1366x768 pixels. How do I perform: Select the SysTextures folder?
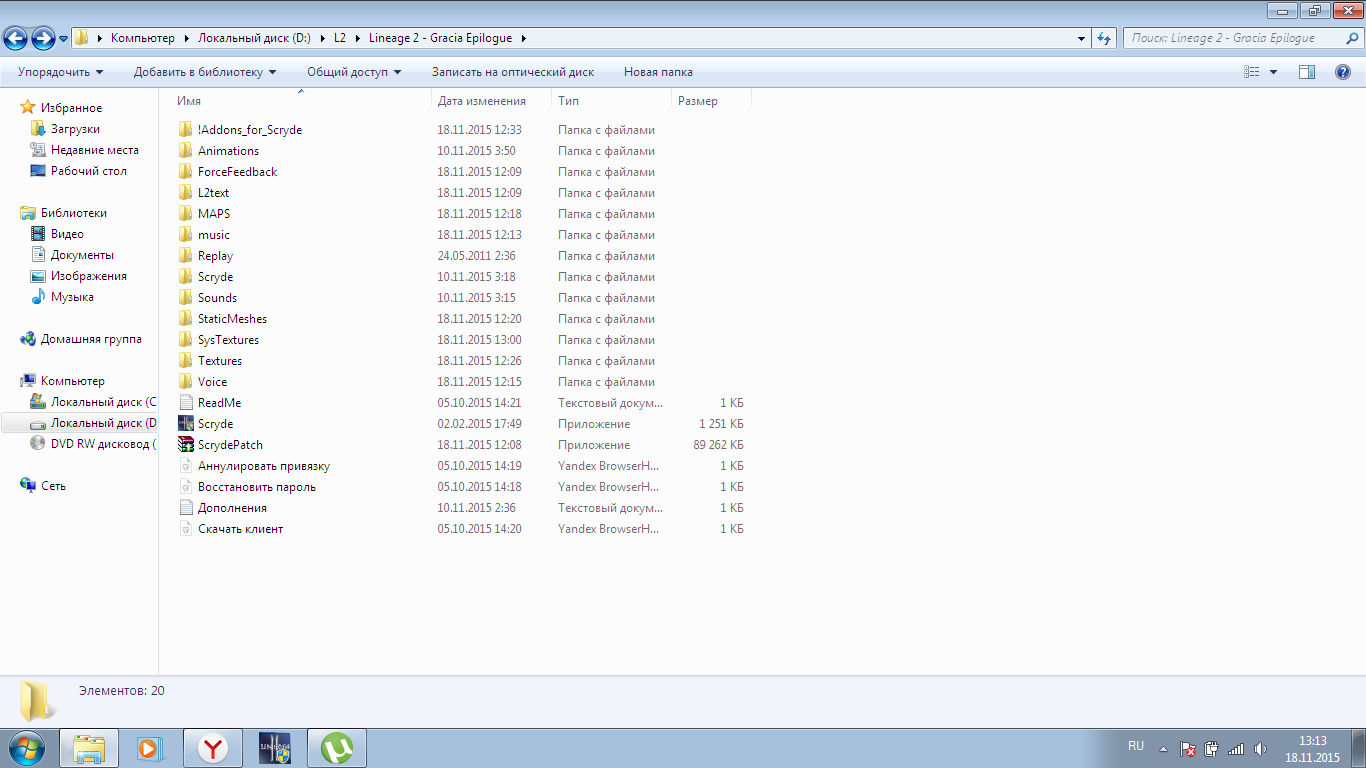pyautogui.click(x=228, y=340)
